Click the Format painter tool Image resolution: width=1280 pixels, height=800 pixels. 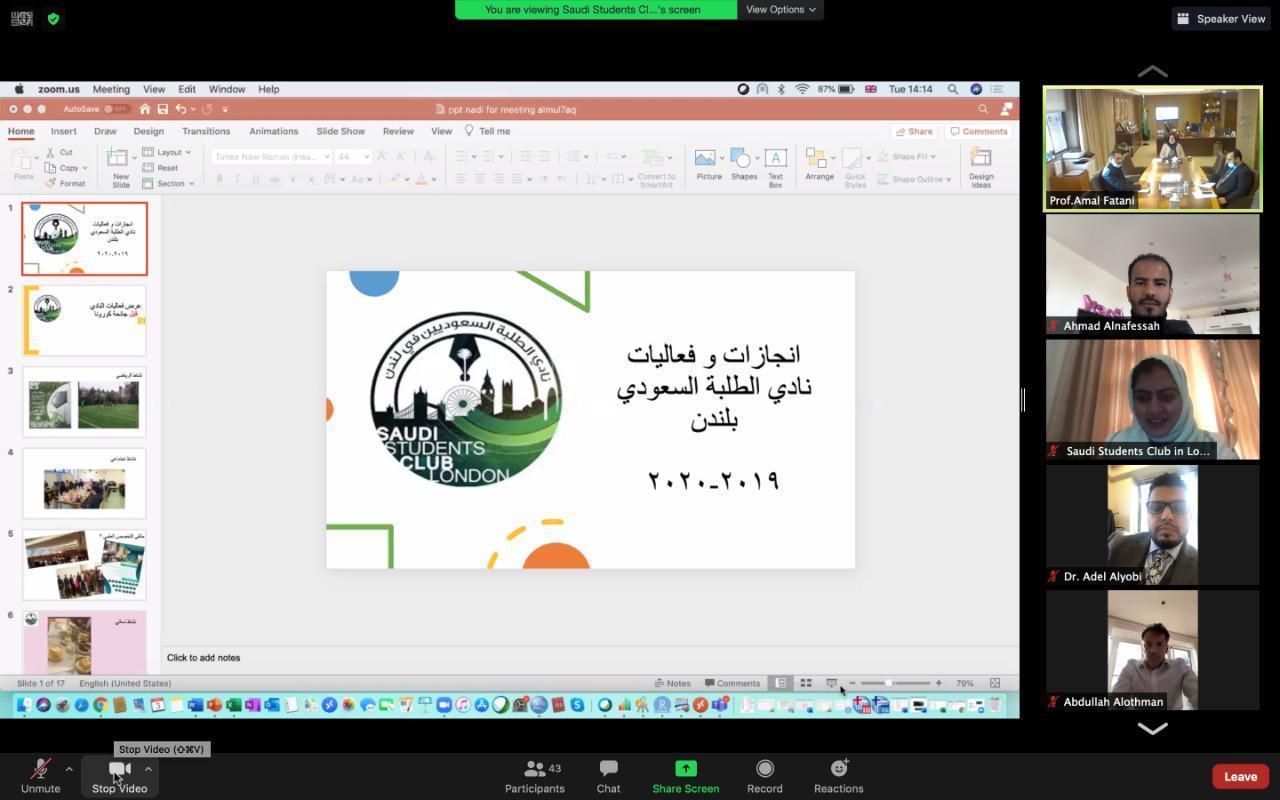coord(65,183)
